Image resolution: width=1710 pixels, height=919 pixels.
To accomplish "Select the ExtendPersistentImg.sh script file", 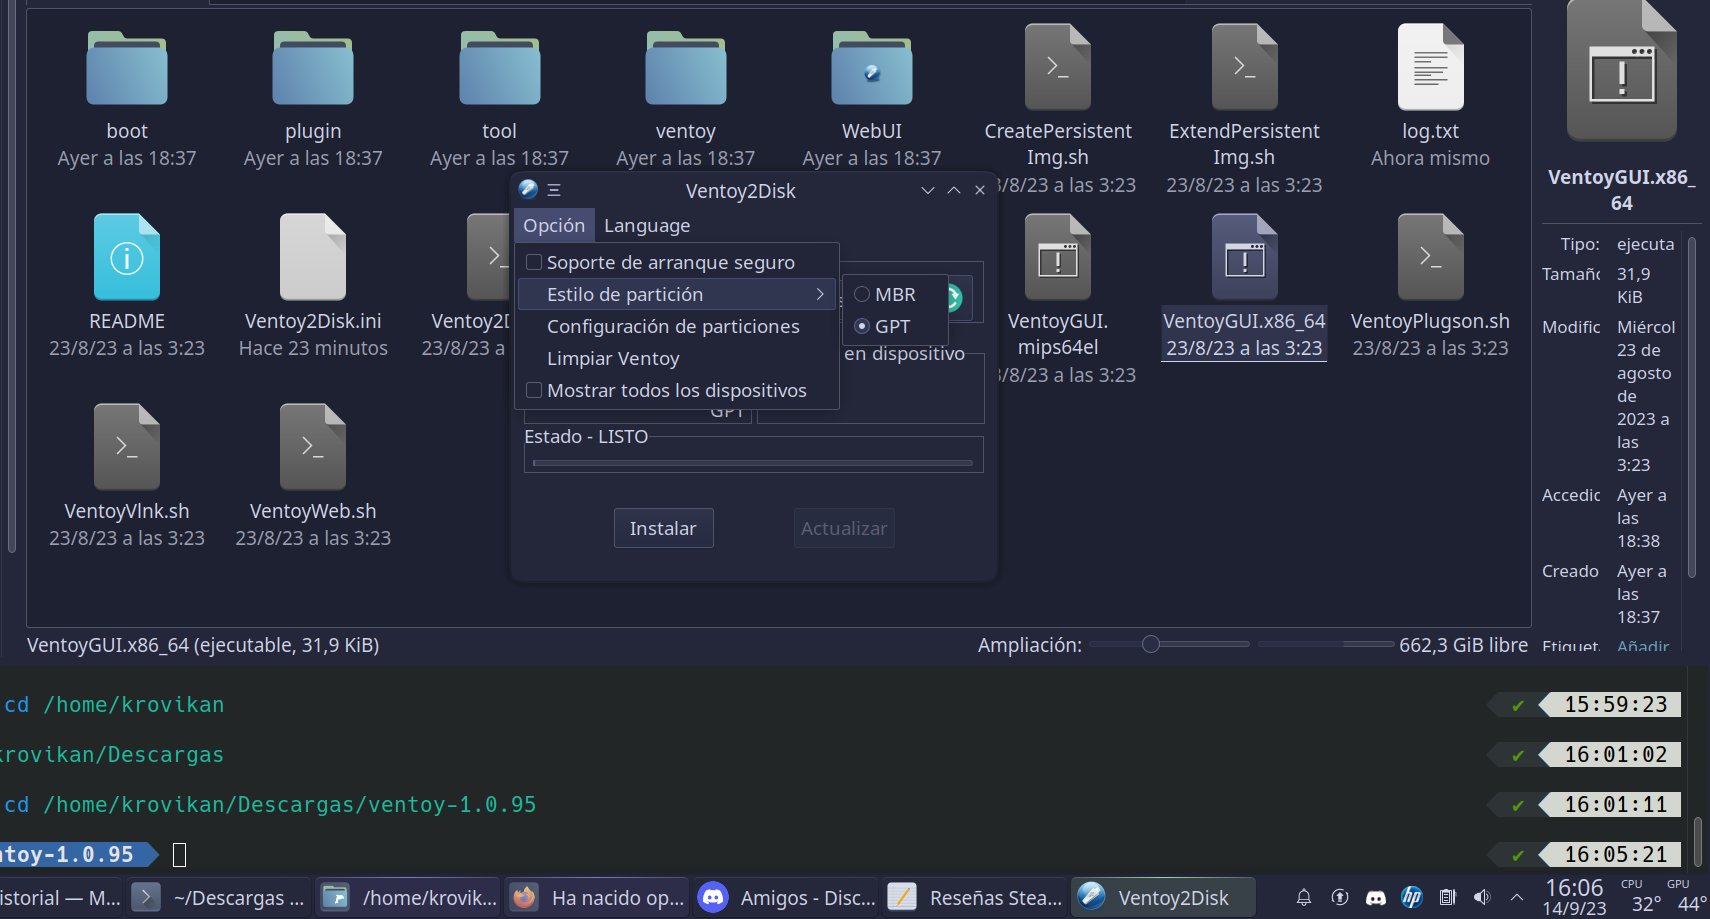I will 1244,67.
